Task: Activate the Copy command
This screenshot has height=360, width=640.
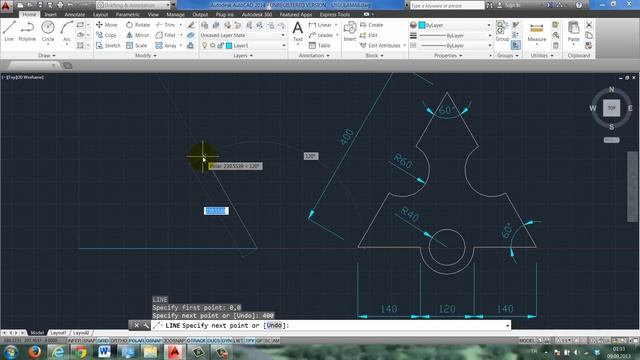Action: pos(107,35)
